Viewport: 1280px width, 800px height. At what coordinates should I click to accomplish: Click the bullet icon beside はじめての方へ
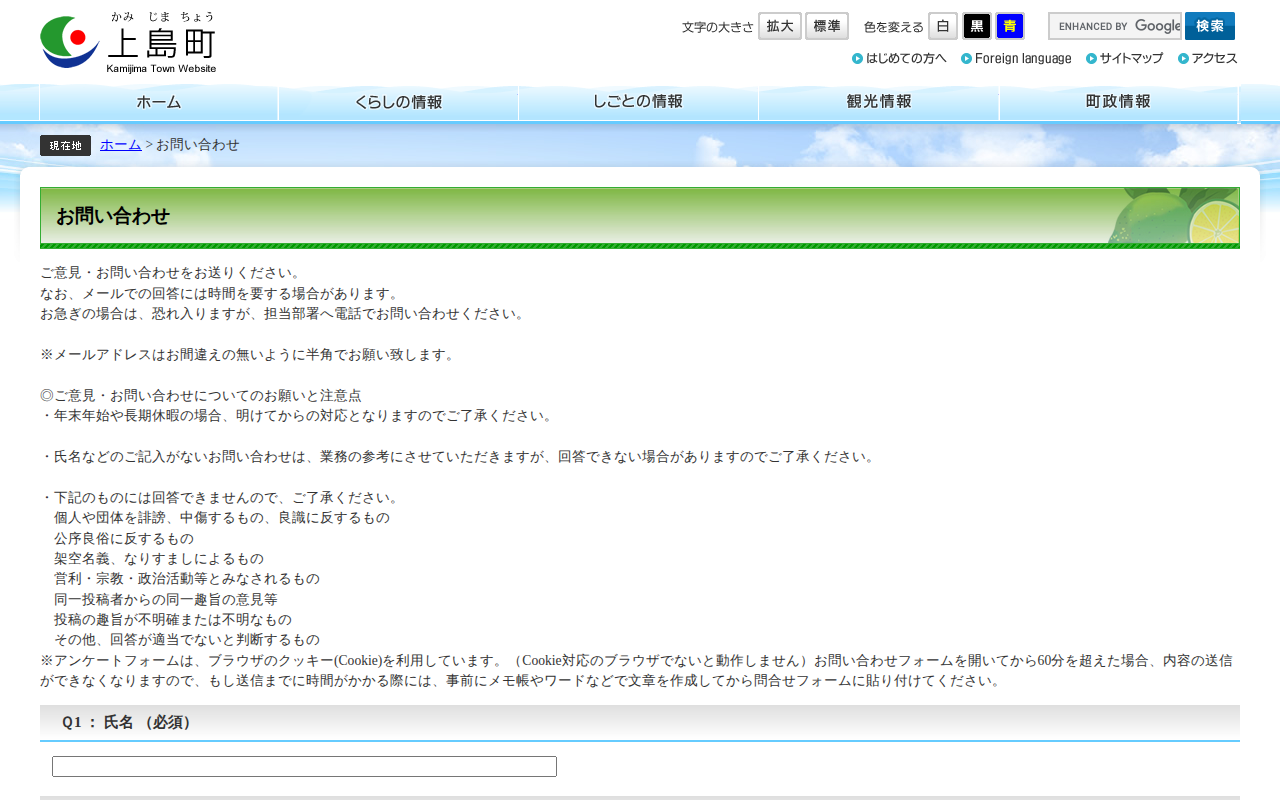[858, 58]
